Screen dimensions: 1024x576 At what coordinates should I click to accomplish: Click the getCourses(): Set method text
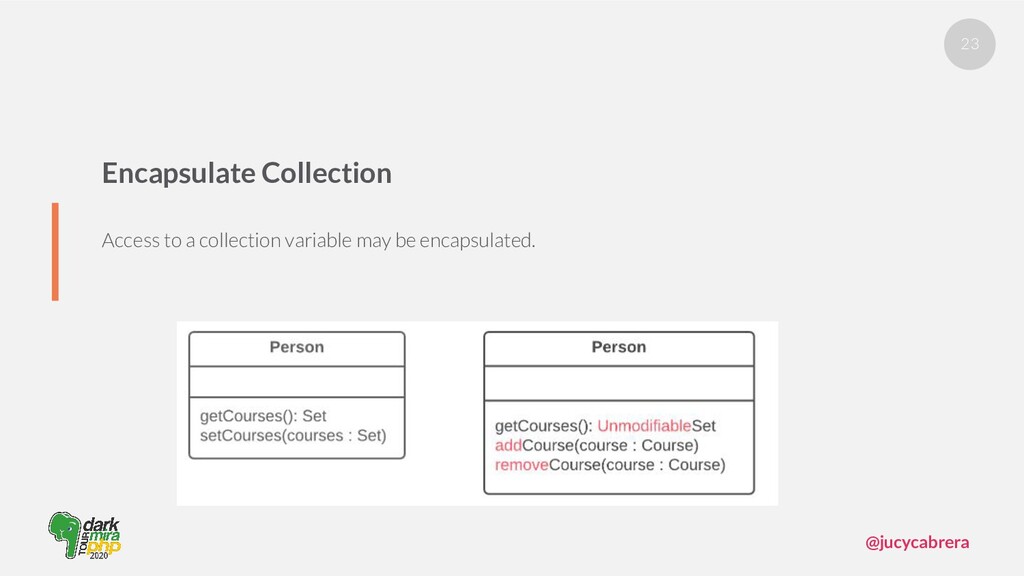click(263, 416)
